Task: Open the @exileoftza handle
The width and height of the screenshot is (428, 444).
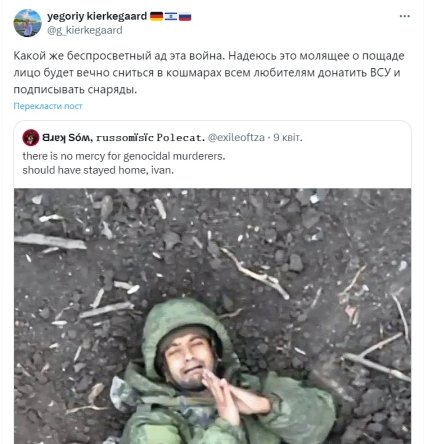Action: click(x=236, y=137)
